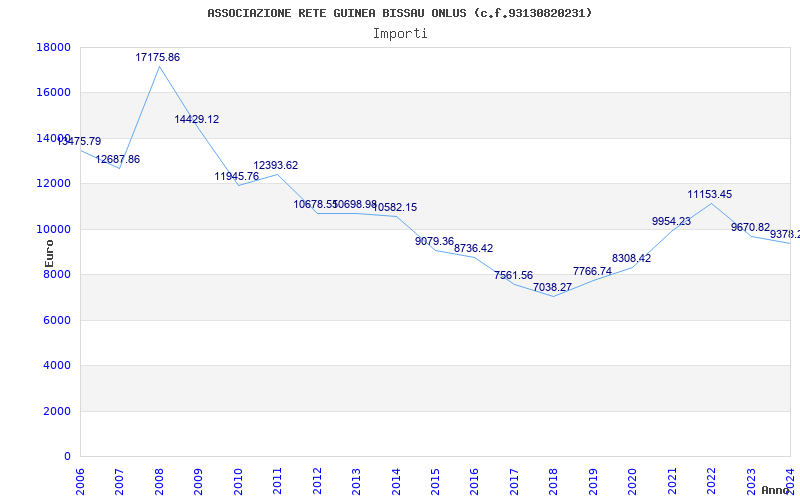800x500 pixels.
Task: Click the 2022 x-axis year label
Action: point(713,481)
